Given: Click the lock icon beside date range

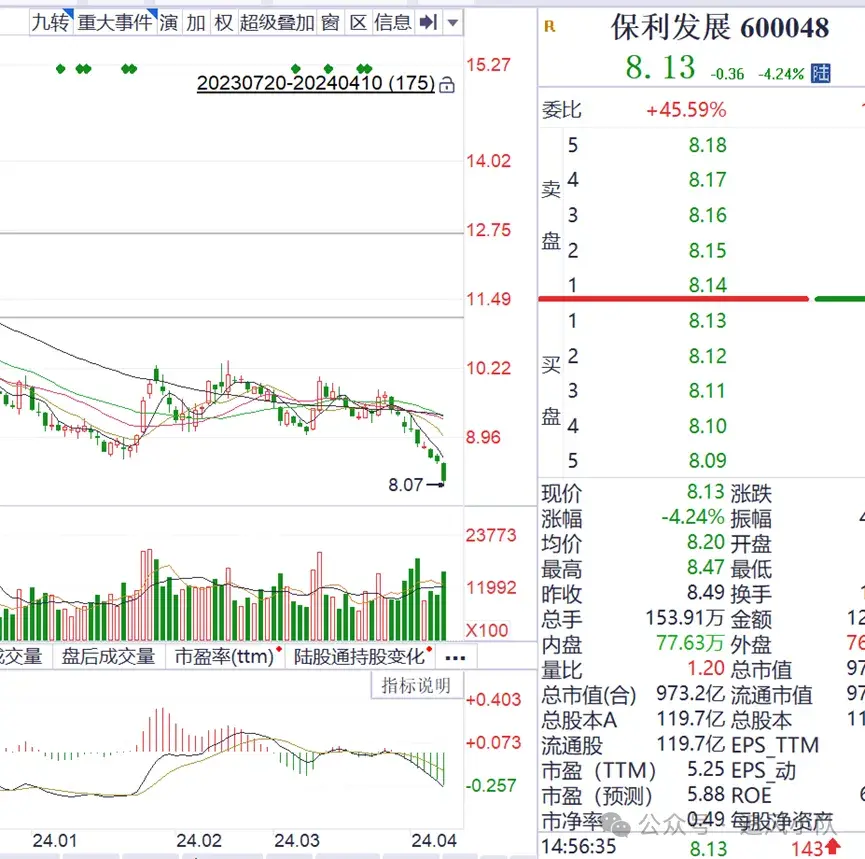Looking at the screenshot, I should pyautogui.click(x=447, y=85).
